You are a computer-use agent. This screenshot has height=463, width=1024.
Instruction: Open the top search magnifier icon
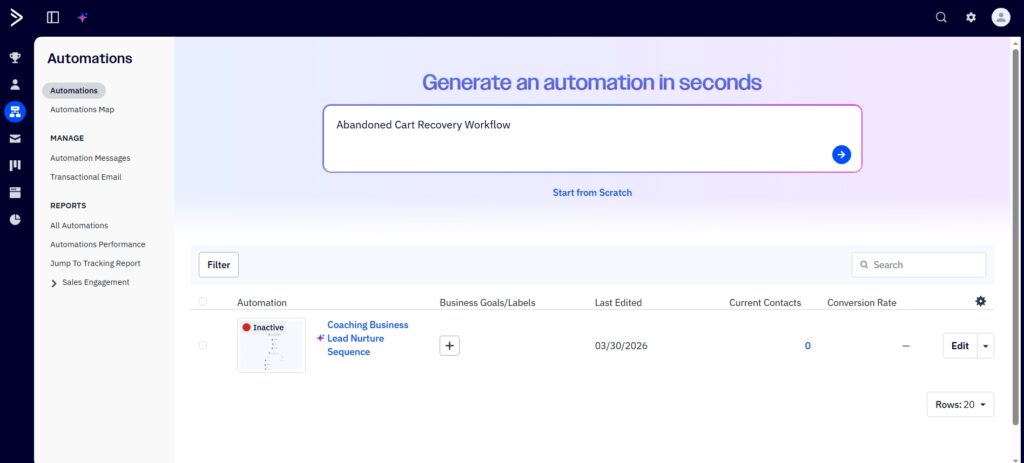(941, 18)
